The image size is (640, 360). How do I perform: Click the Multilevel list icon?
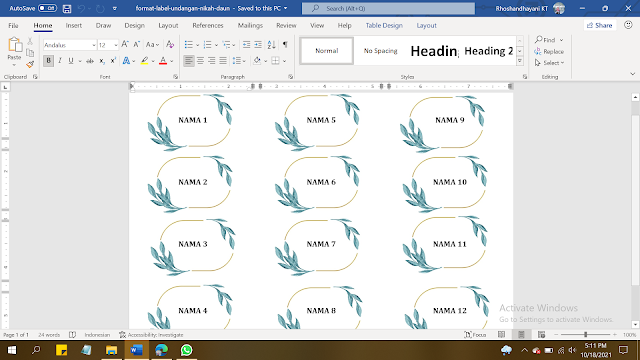coord(226,44)
